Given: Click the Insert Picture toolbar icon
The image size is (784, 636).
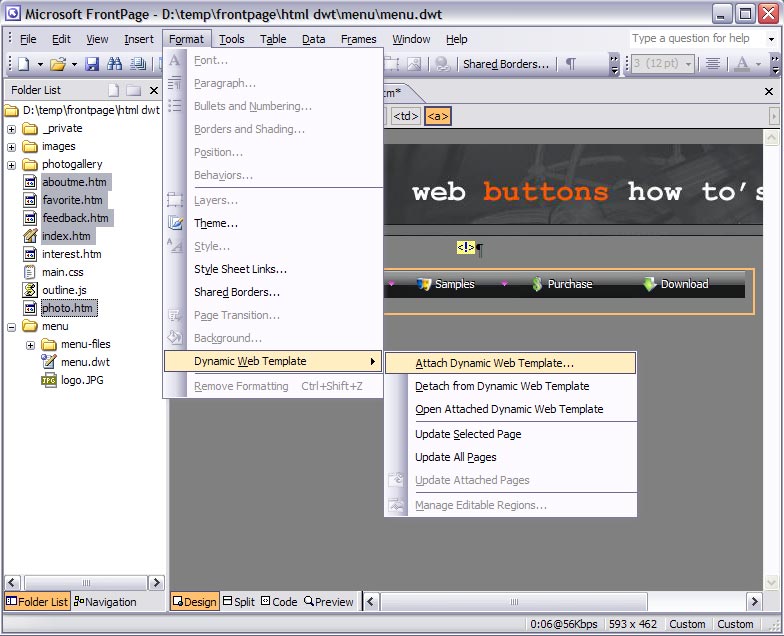Looking at the screenshot, I should 414,64.
